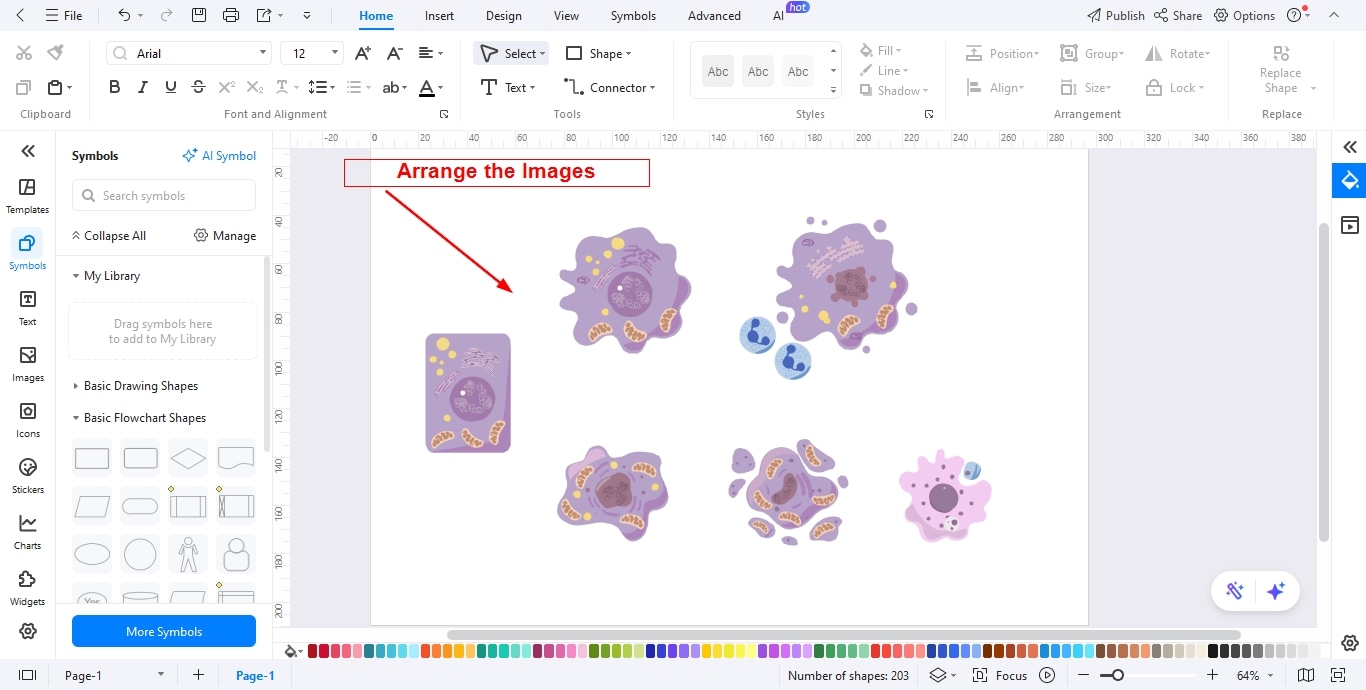Click the Redo arrow icon
The image size is (1366, 690).
[x=166, y=15]
